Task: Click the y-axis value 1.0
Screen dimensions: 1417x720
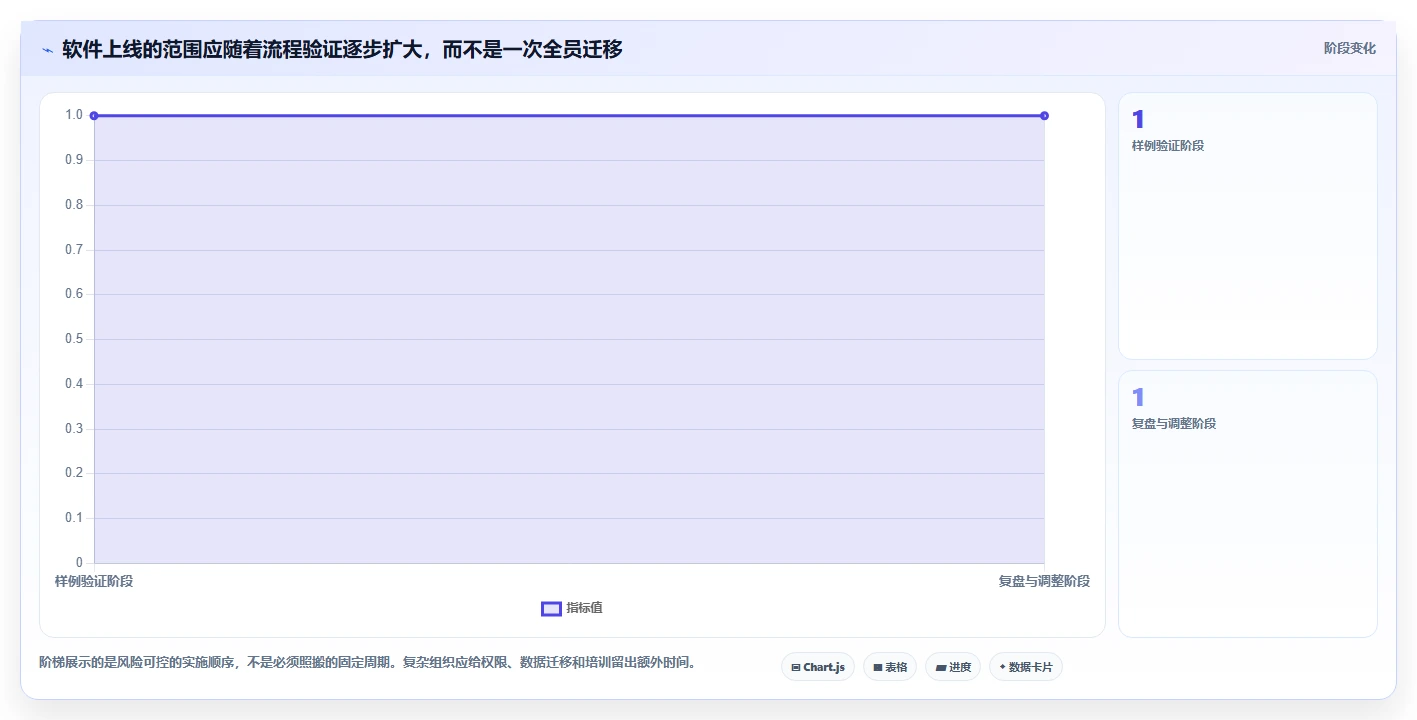Action: (x=74, y=115)
